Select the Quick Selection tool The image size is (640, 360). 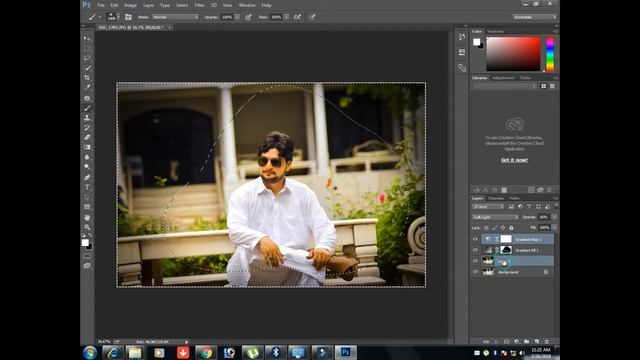point(87,68)
